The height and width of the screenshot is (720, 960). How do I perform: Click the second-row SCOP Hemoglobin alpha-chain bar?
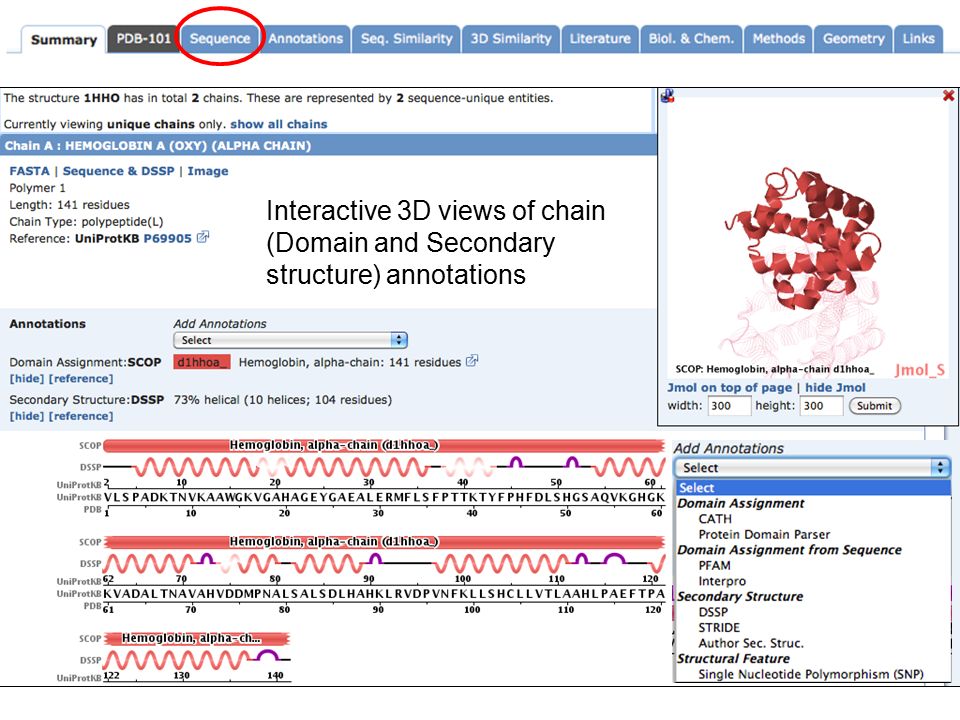384,542
